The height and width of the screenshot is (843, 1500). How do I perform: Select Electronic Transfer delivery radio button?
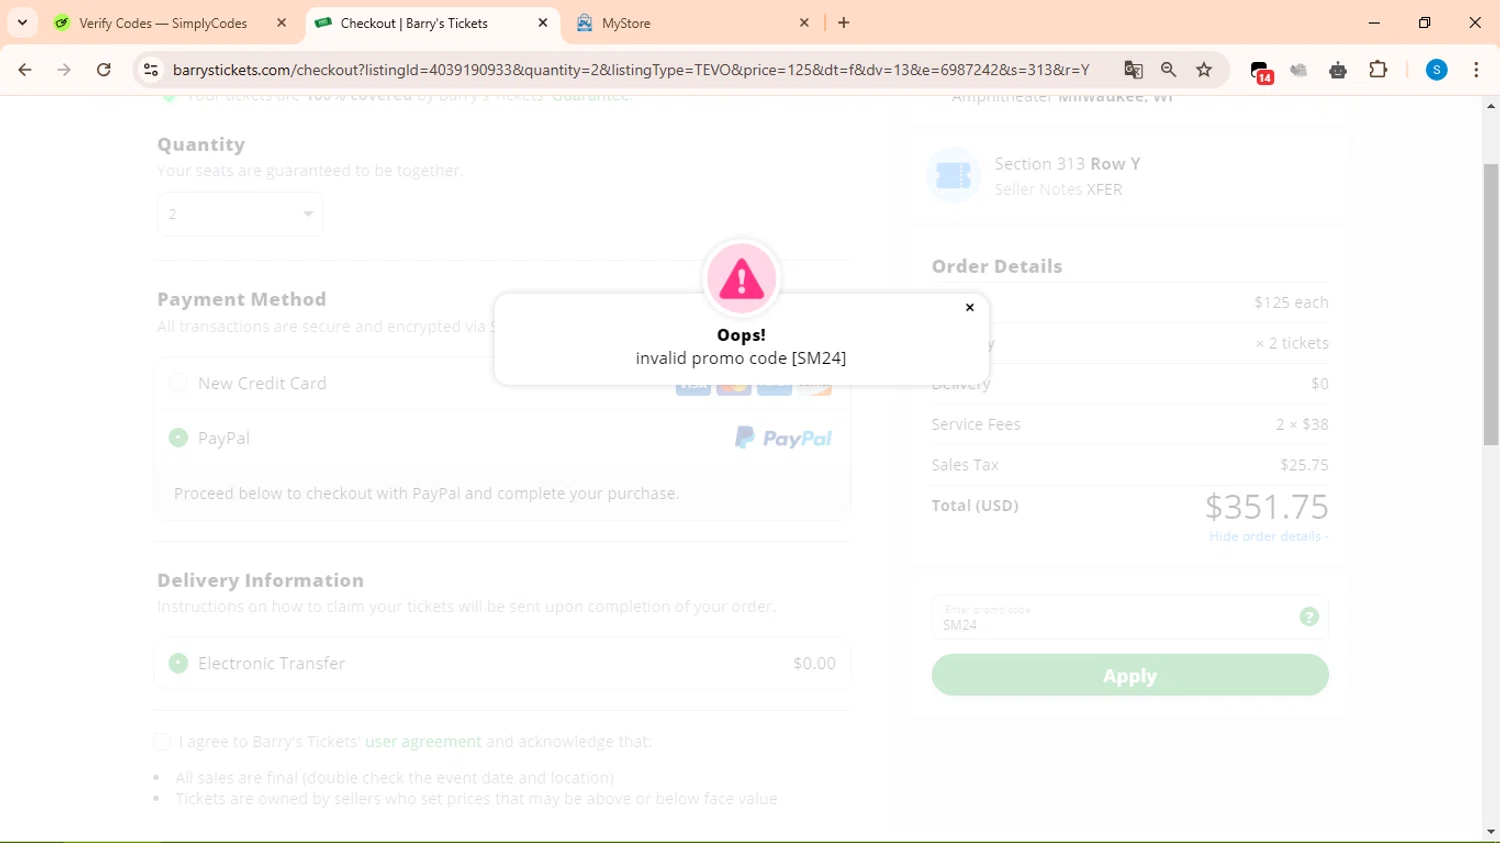pos(178,663)
